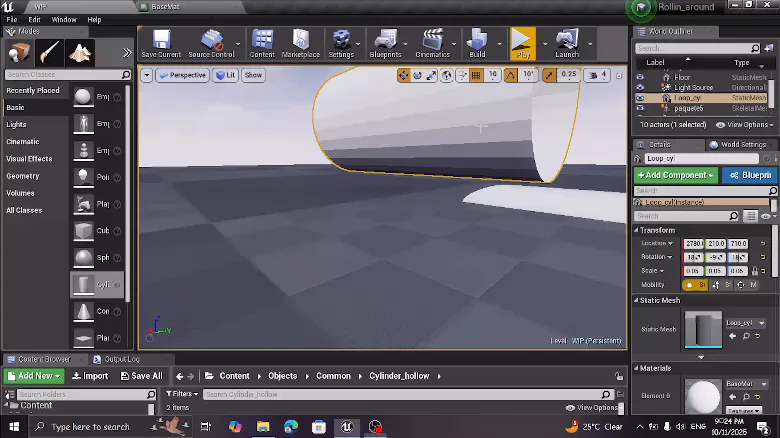Open Unreal Engine from Windows taskbar

(x=347, y=427)
